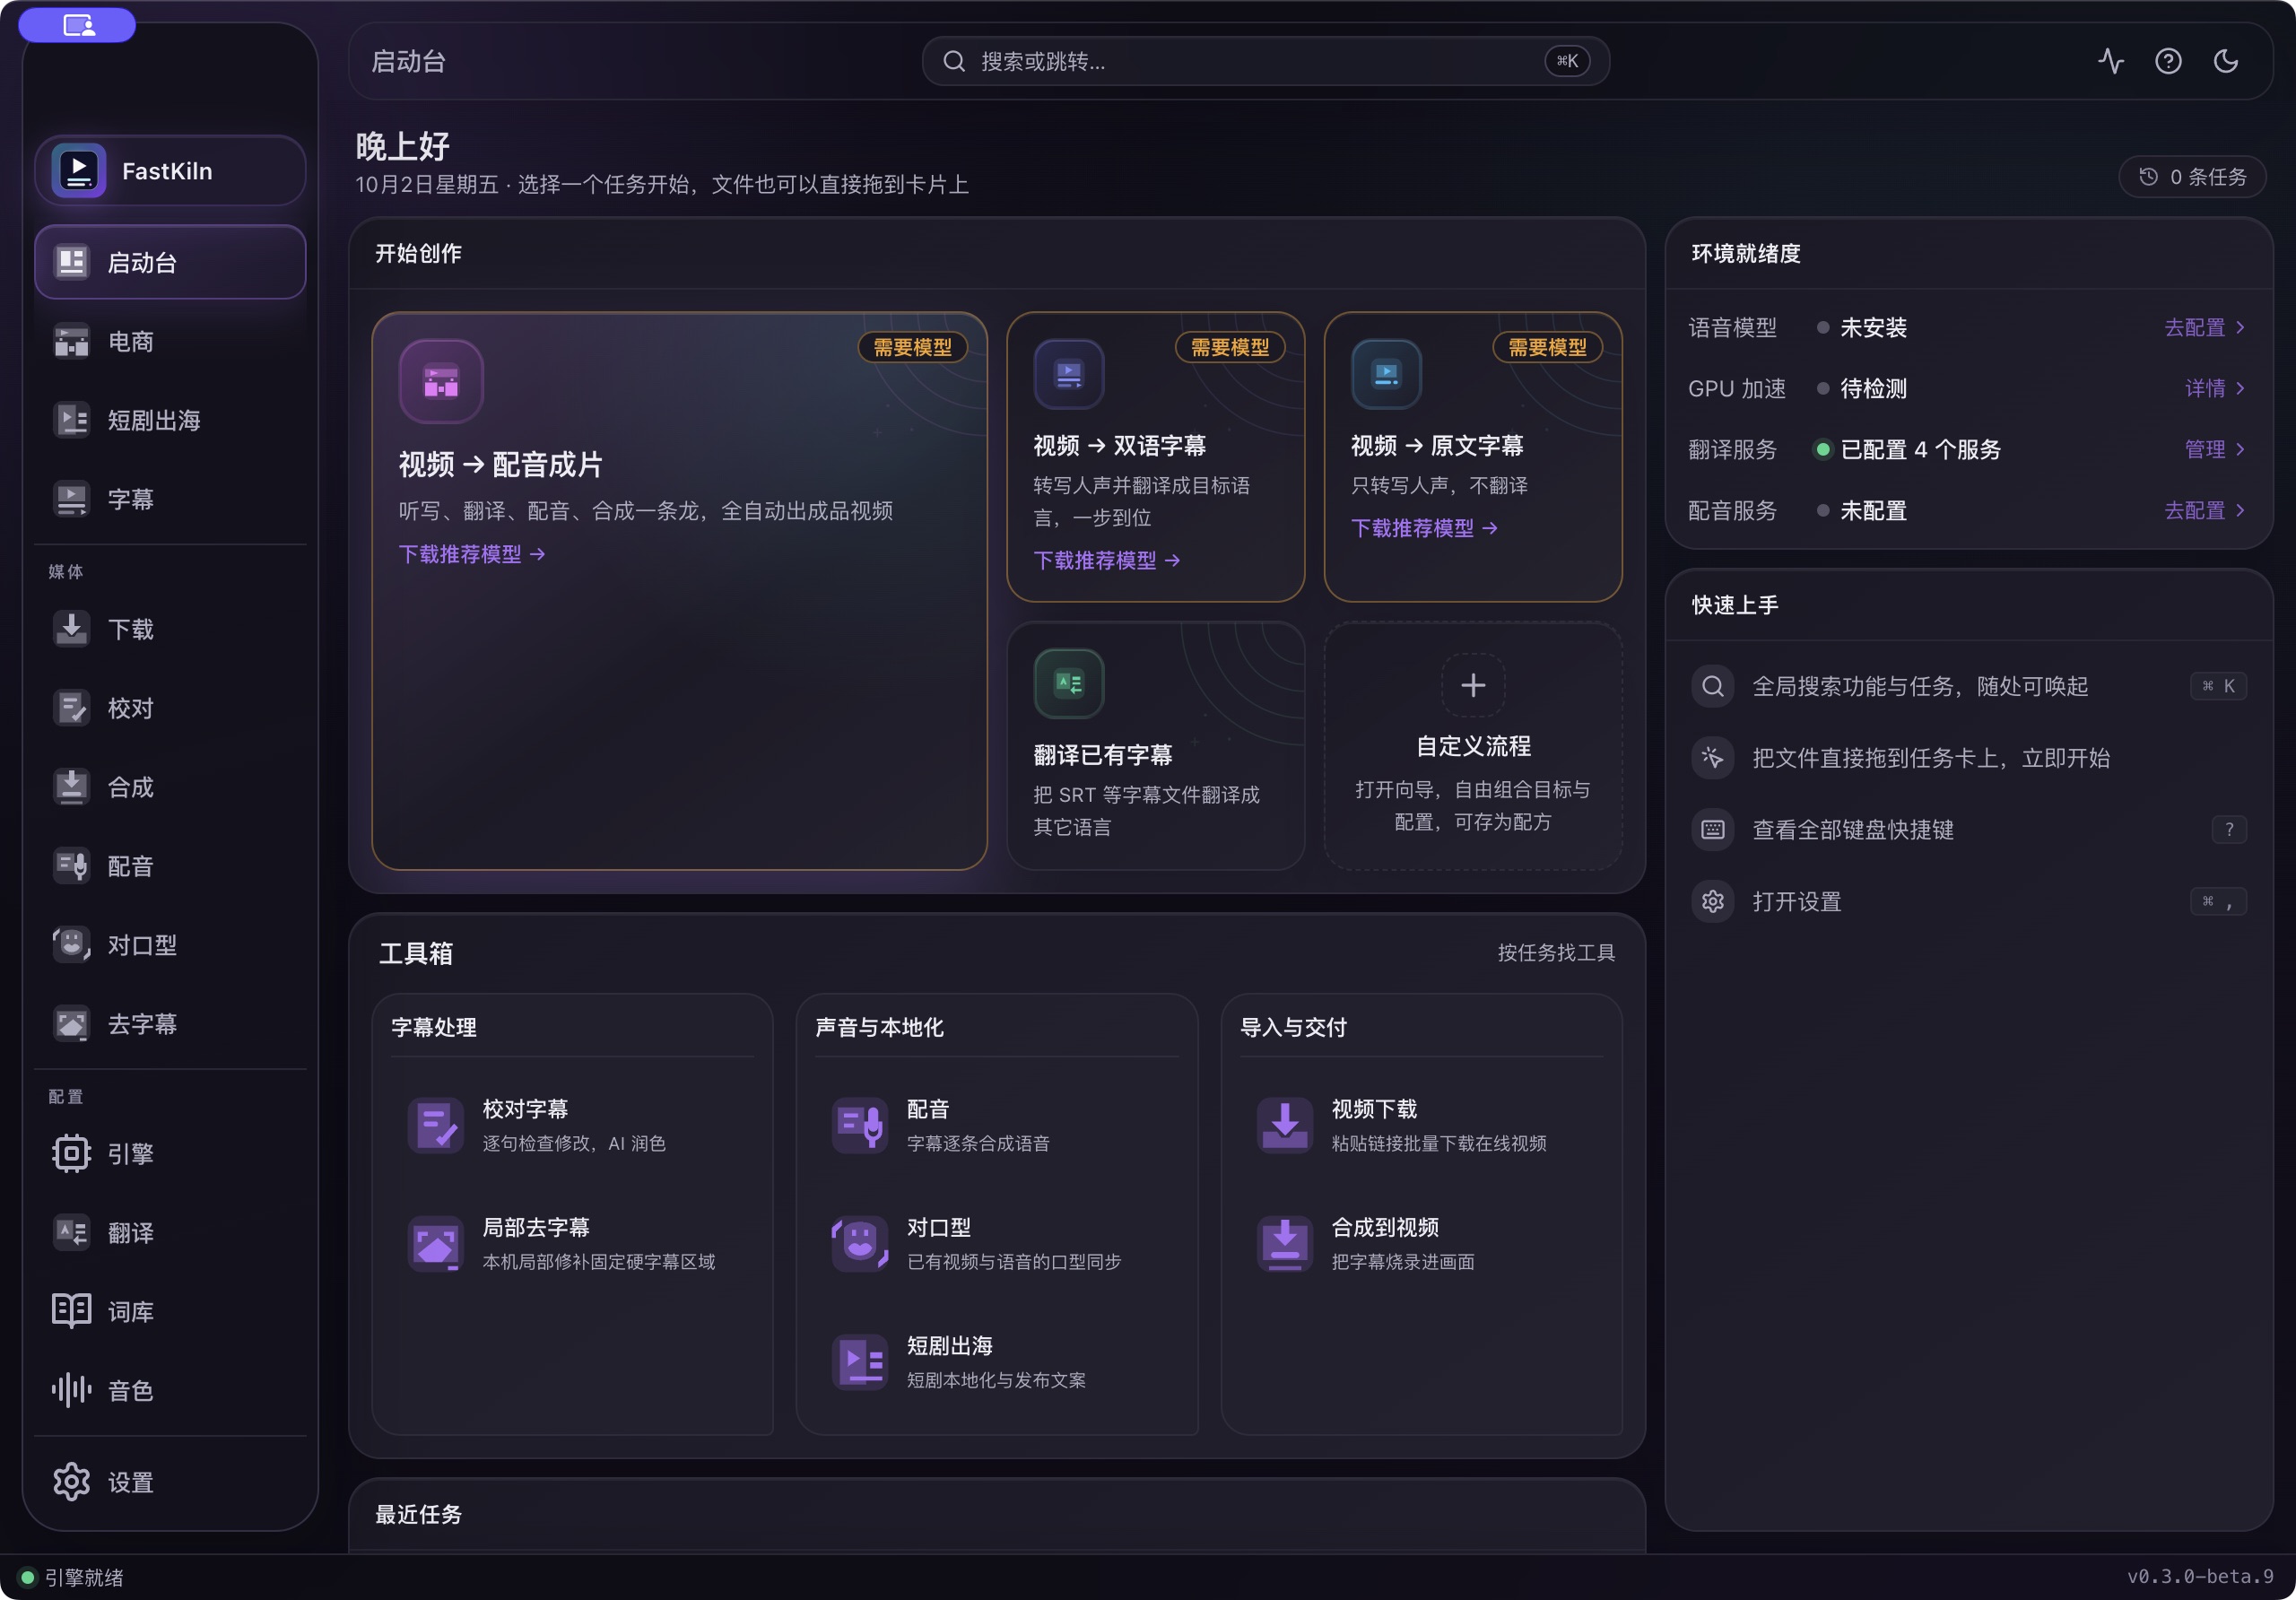
Task: Click 打开设置 quick start row
Action: 1968,902
